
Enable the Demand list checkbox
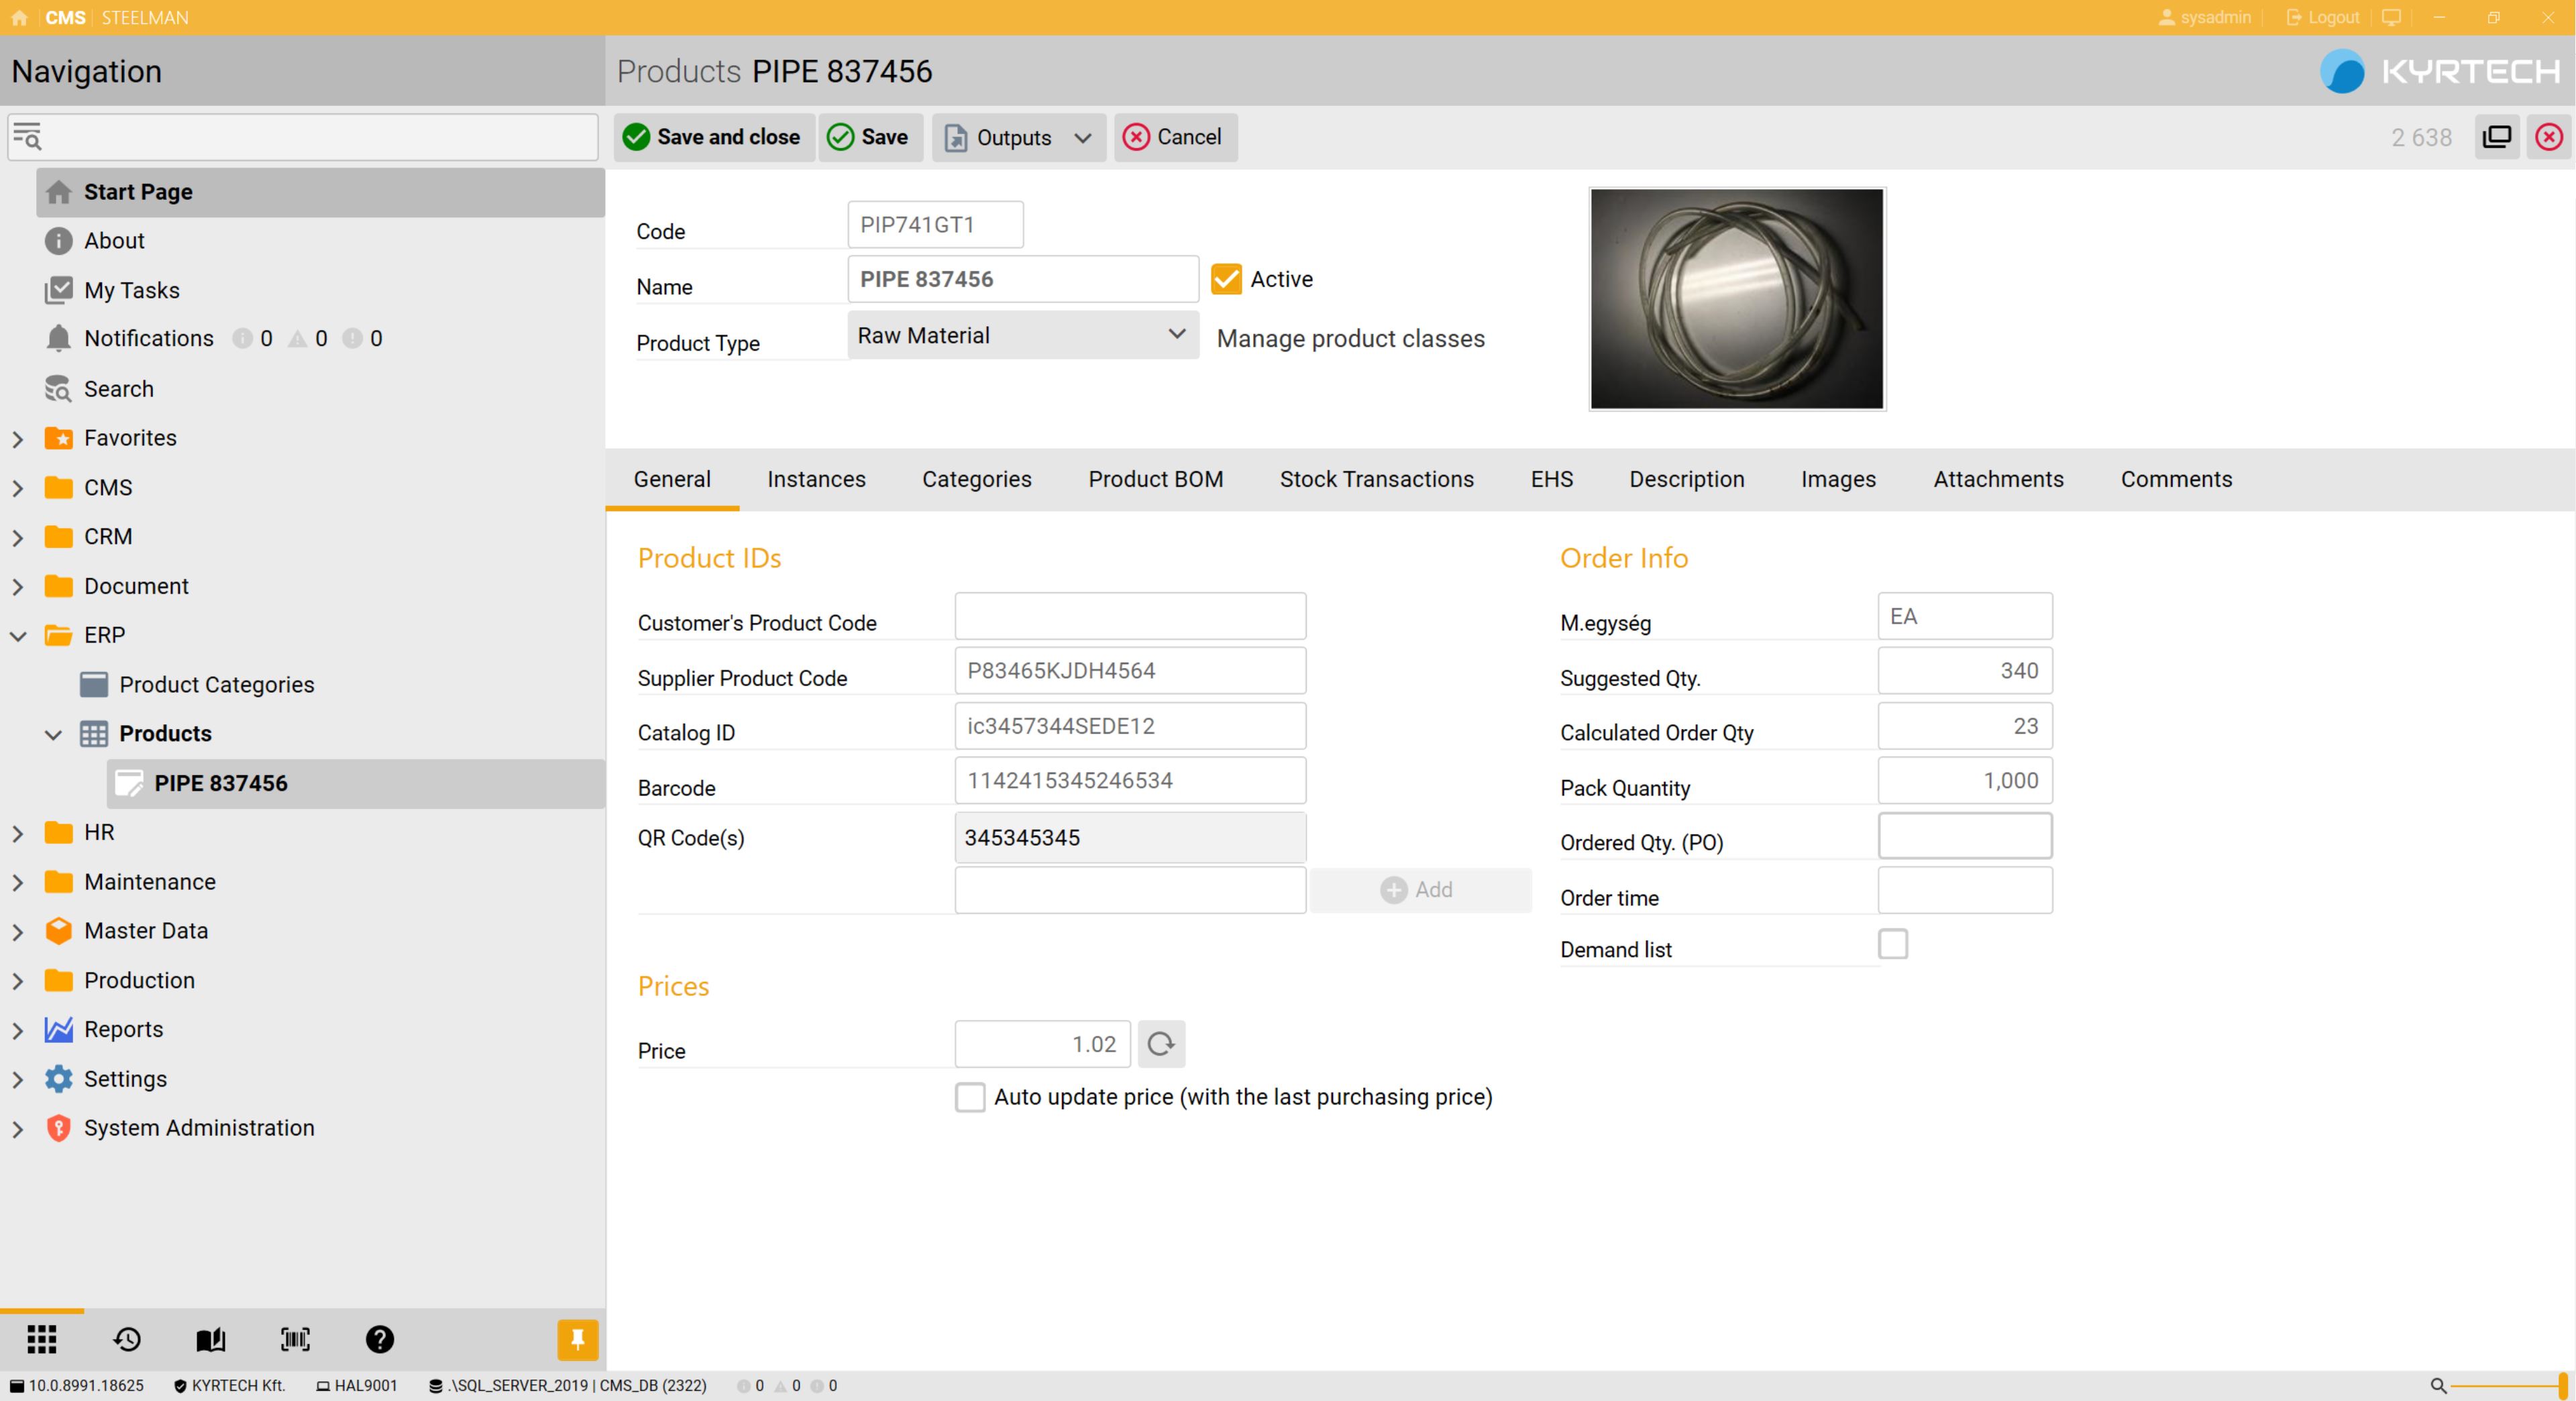click(1892, 944)
